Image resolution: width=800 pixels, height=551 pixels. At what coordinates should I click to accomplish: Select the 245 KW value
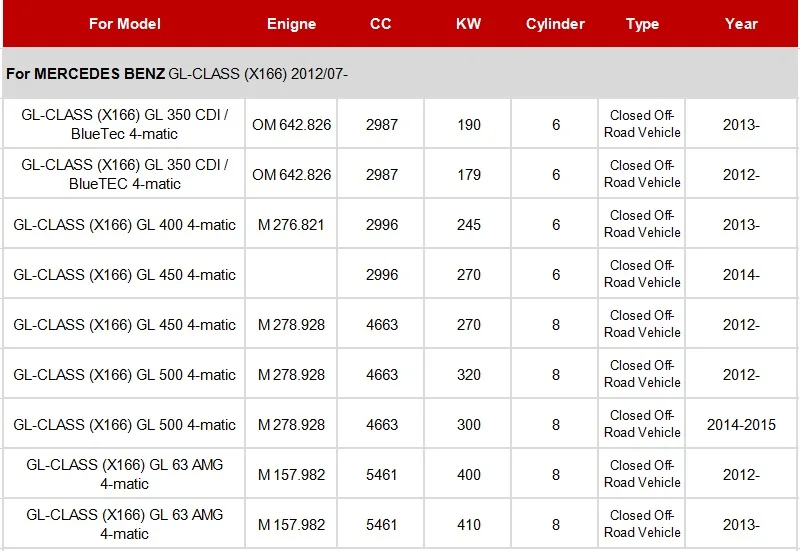[x=469, y=224]
